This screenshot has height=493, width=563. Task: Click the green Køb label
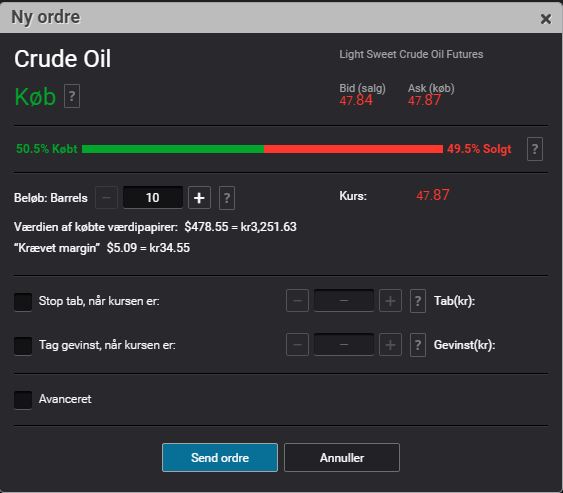[x=35, y=97]
